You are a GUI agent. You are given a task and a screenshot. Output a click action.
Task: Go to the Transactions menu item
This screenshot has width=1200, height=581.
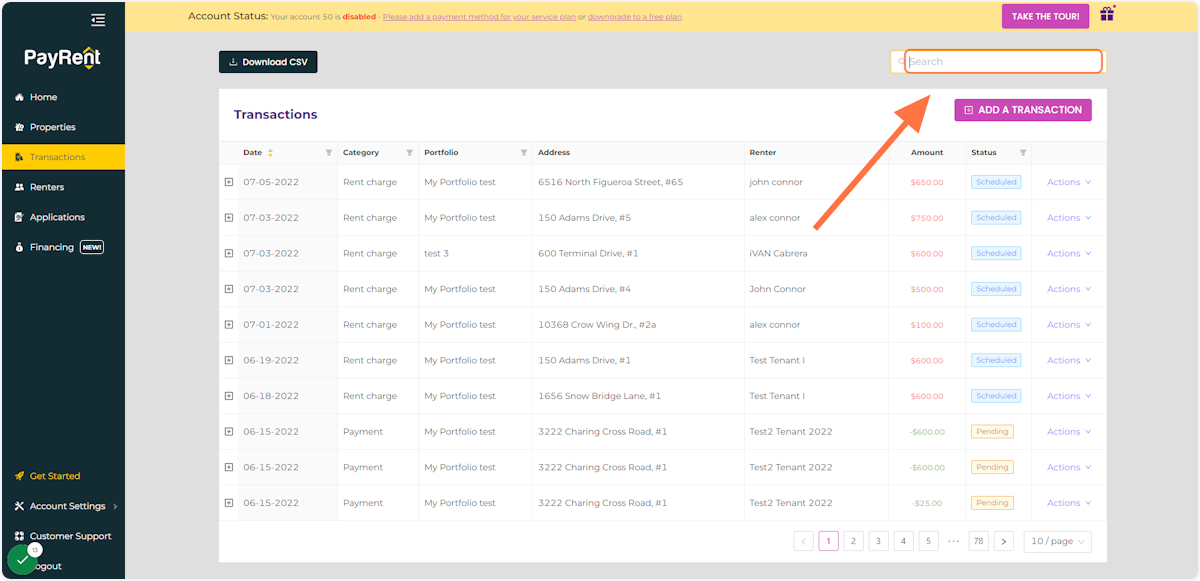coord(60,157)
